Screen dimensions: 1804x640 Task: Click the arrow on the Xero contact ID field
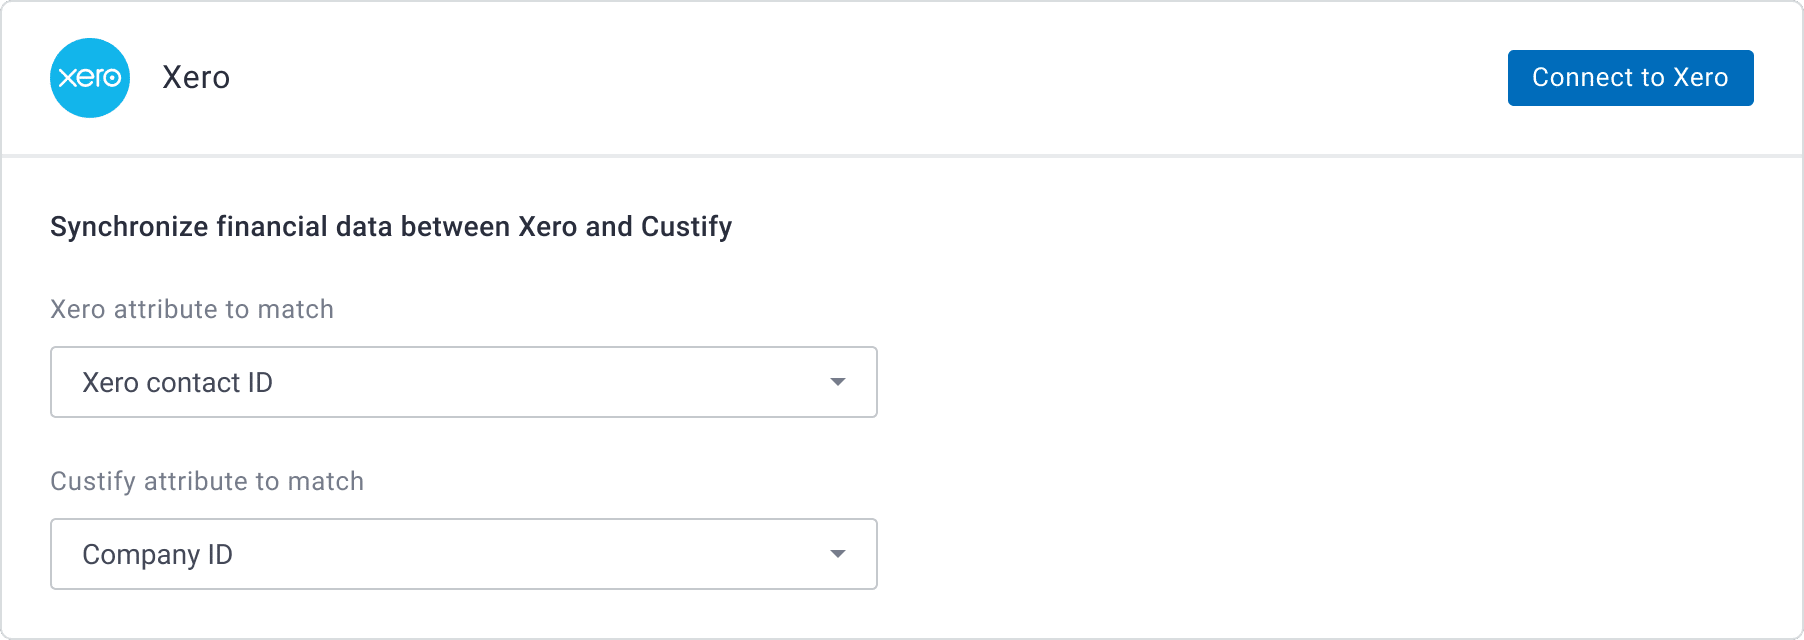tap(838, 382)
